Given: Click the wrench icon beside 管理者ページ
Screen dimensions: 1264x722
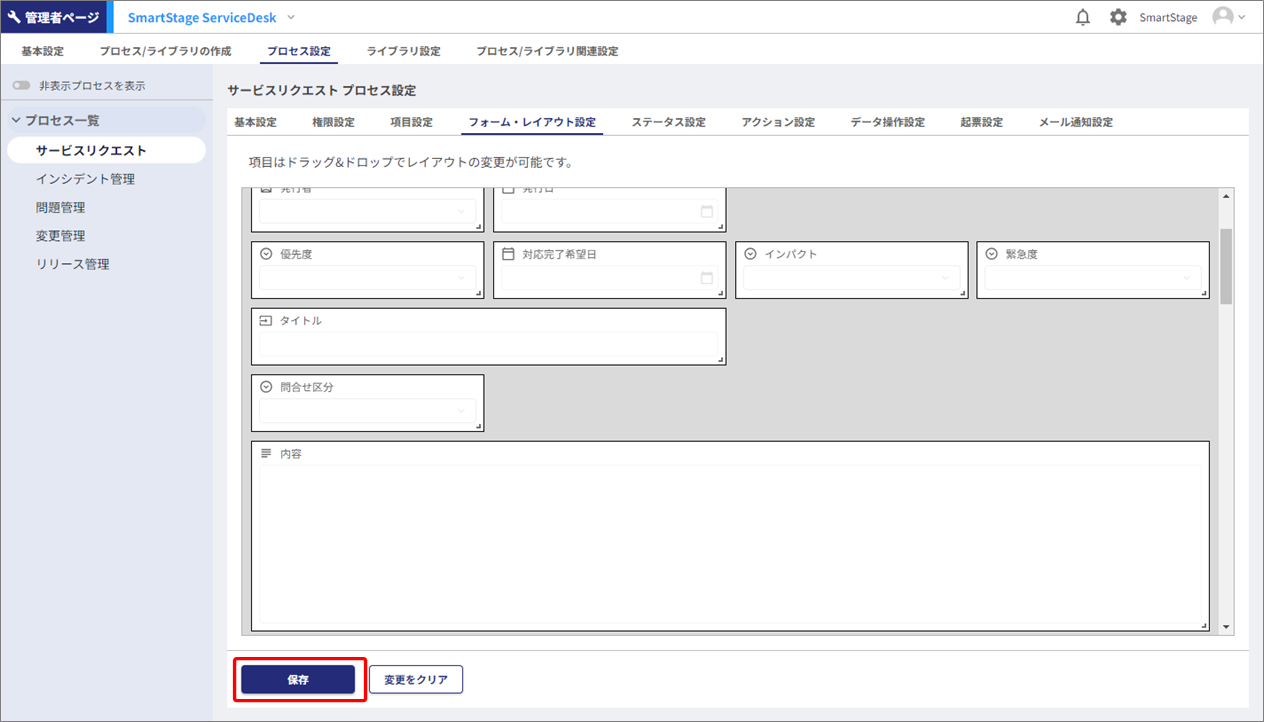Looking at the screenshot, I should pyautogui.click(x=15, y=17).
